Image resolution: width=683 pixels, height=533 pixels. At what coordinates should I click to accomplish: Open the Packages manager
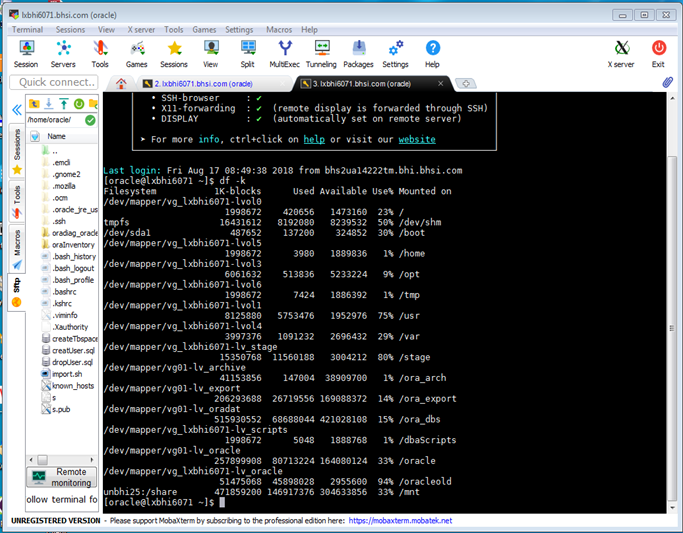(358, 54)
